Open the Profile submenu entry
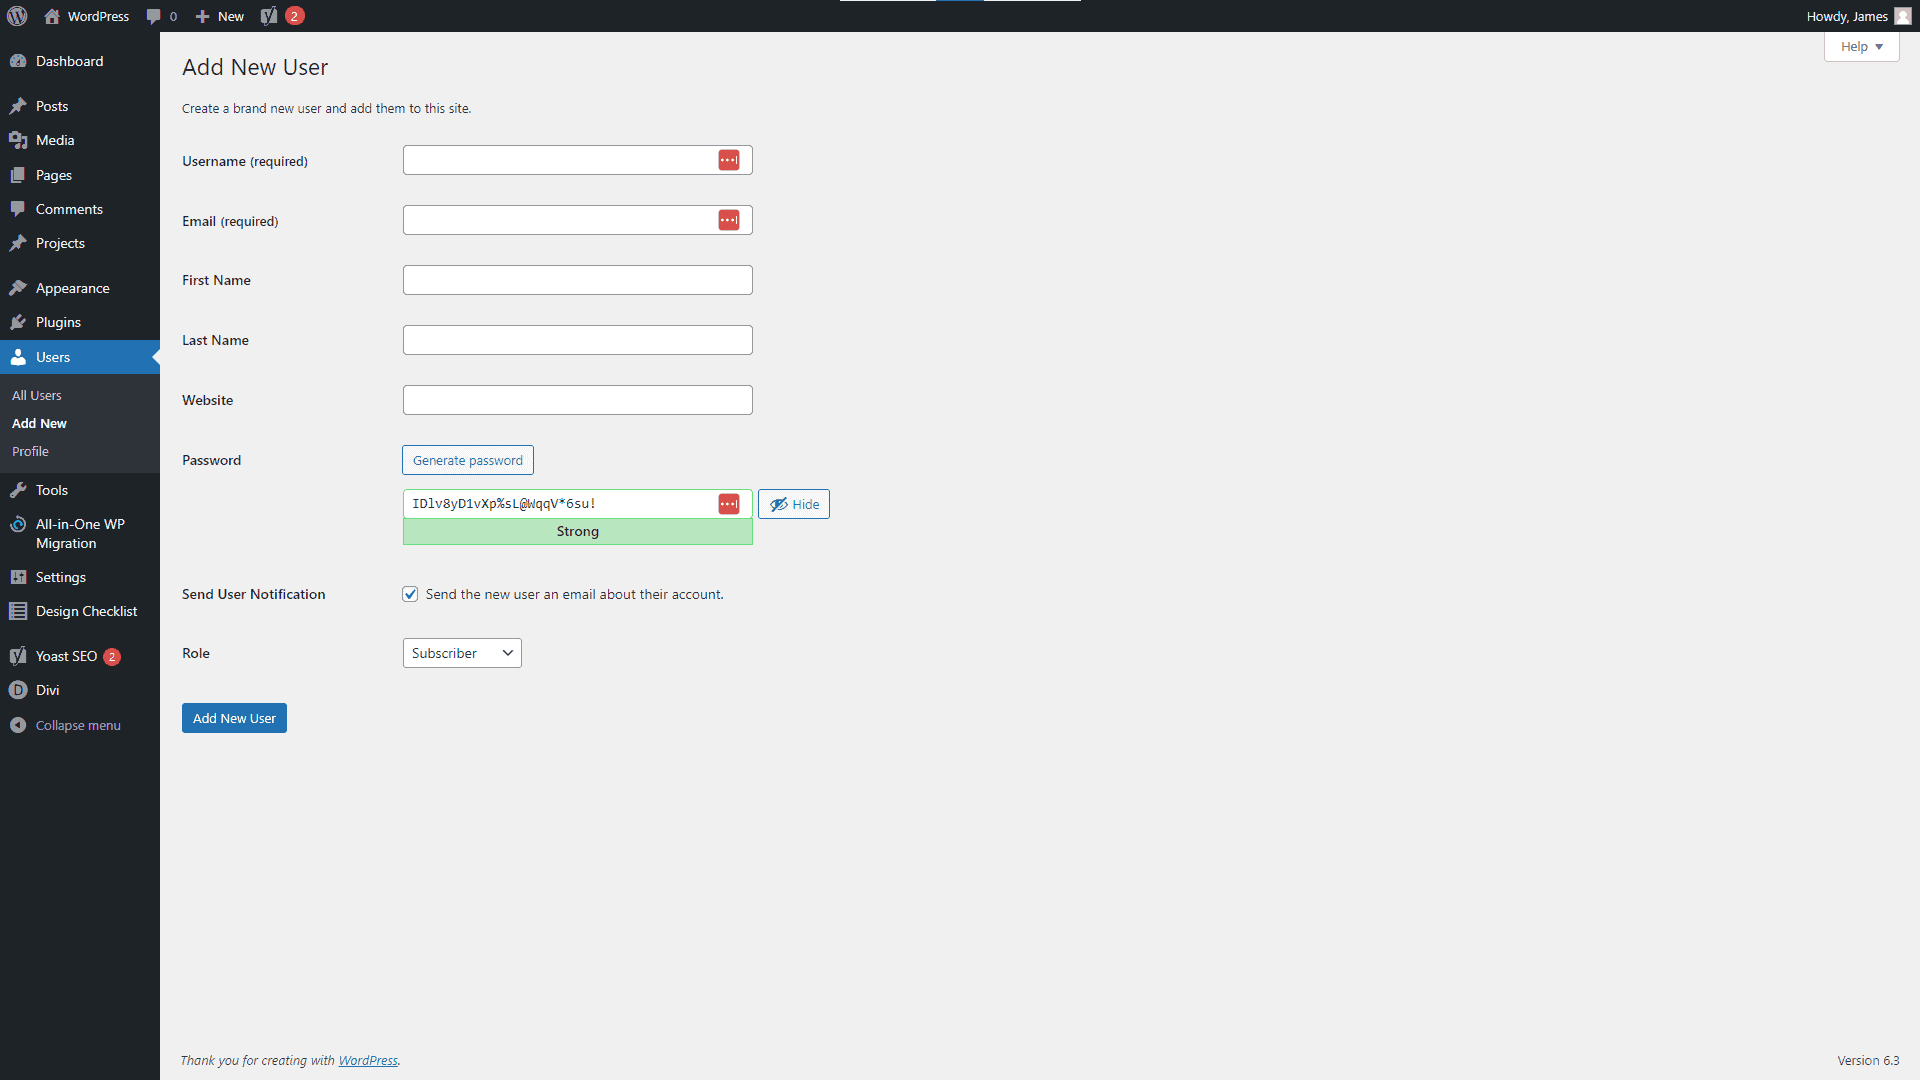This screenshot has height=1080, width=1920. [30, 451]
